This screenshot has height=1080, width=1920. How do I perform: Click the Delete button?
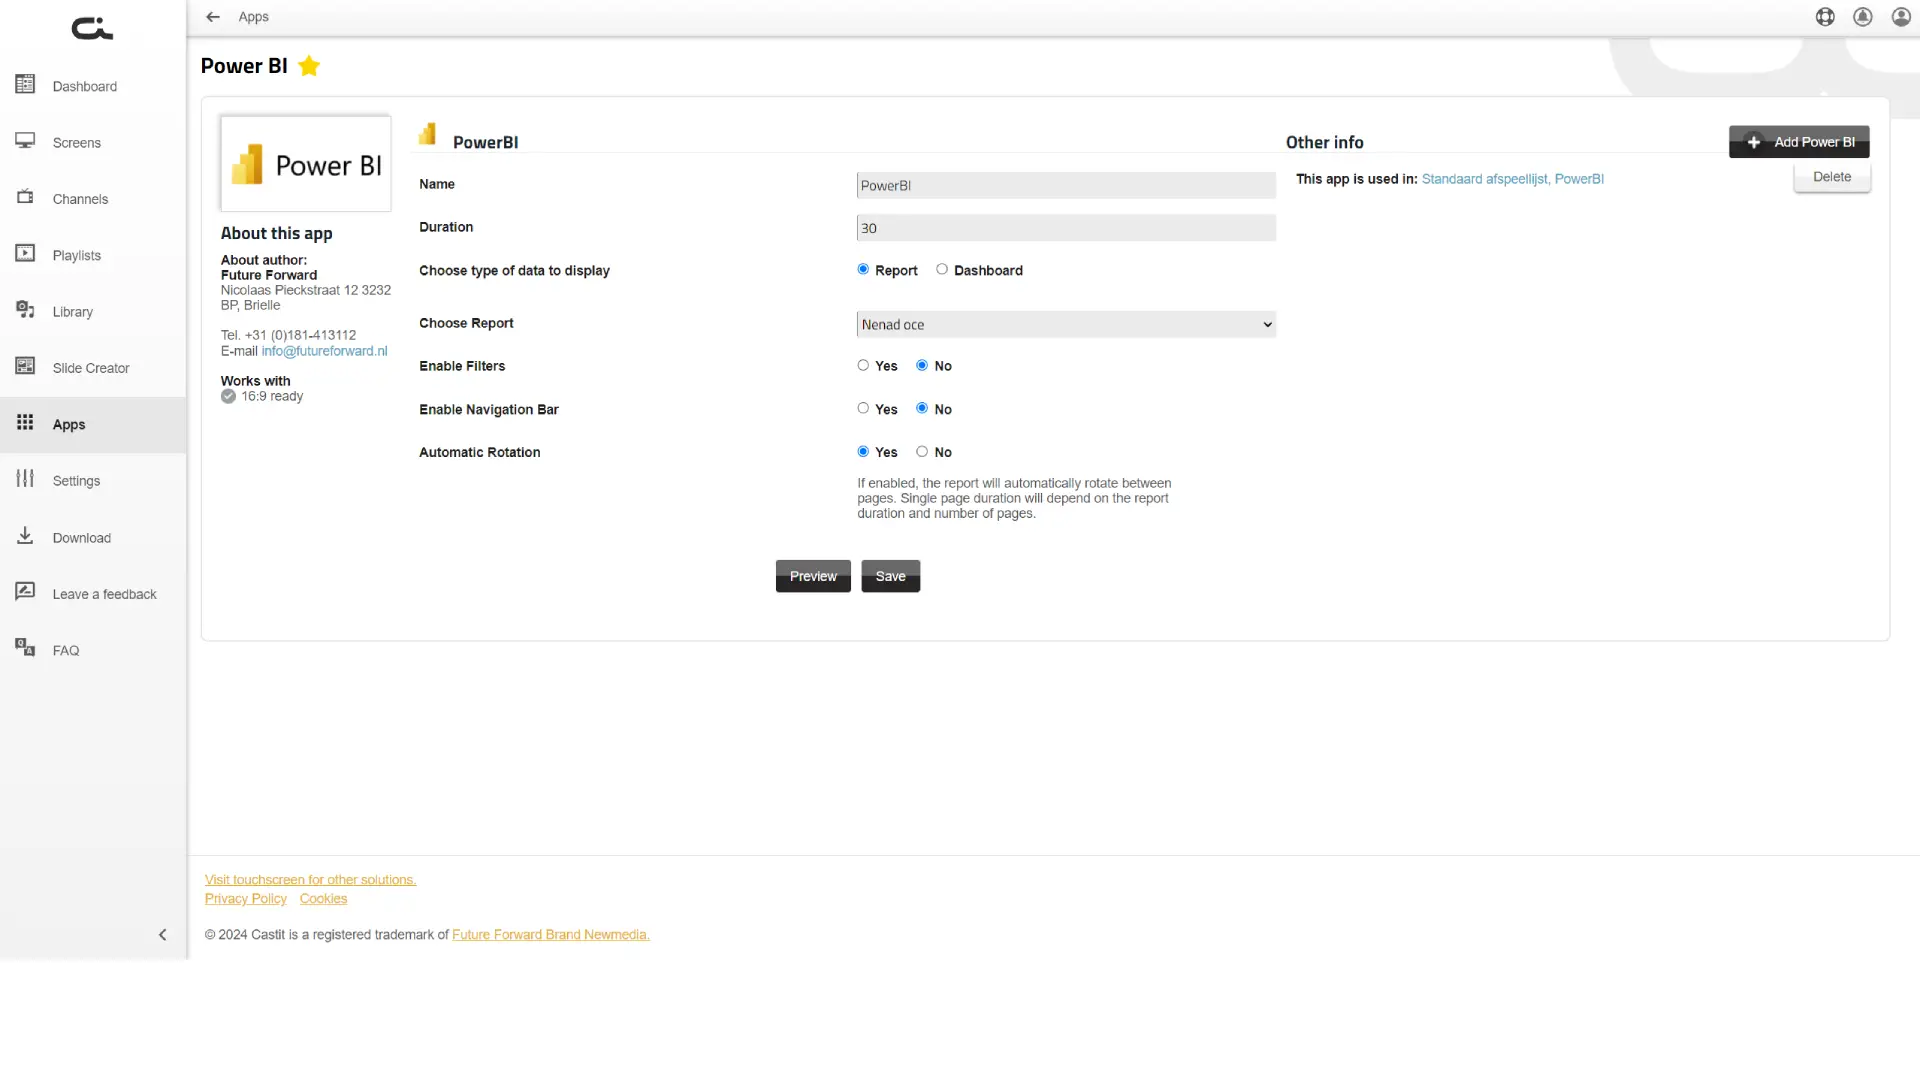coord(1832,177)
